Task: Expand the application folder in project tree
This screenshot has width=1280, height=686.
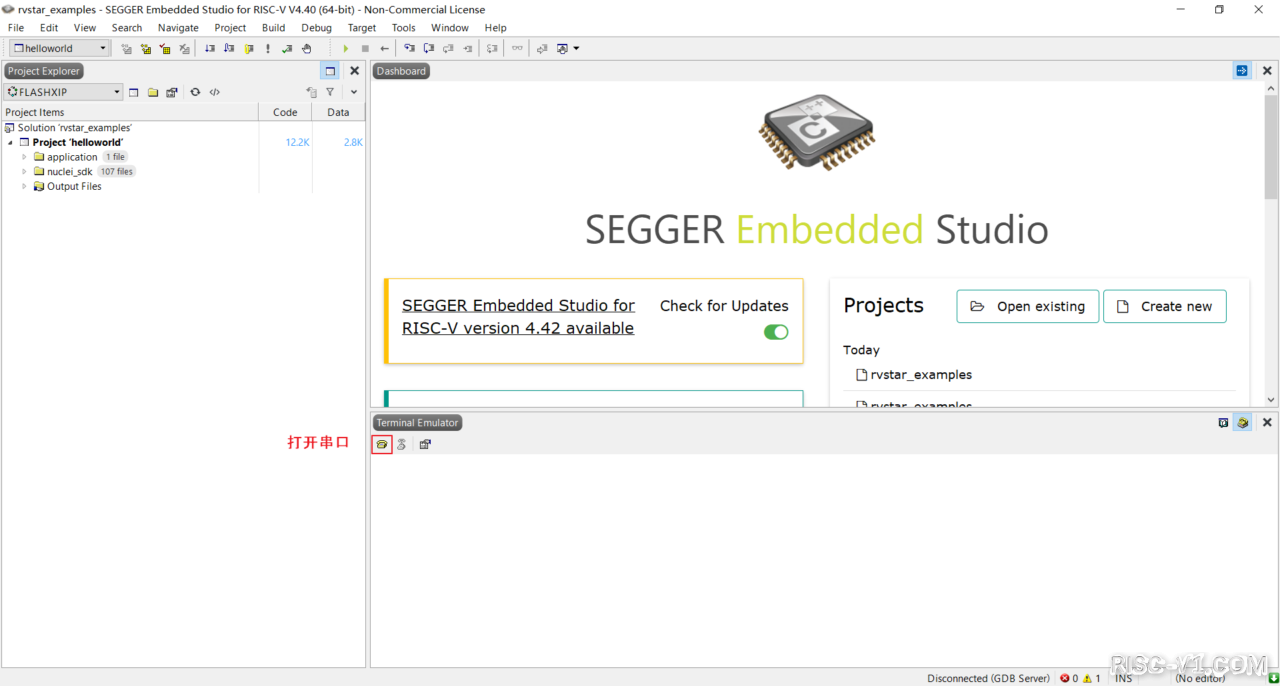Action: [x=25, y=157]
